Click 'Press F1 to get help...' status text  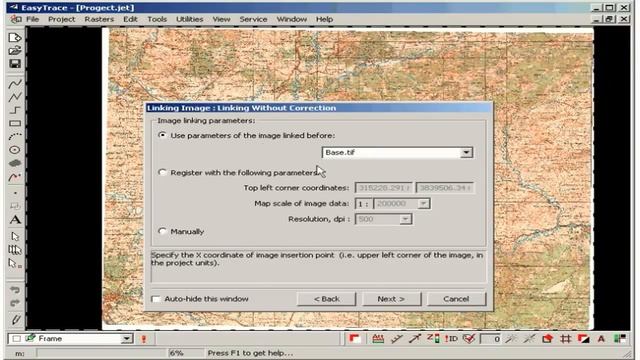[x=250, y=353]
